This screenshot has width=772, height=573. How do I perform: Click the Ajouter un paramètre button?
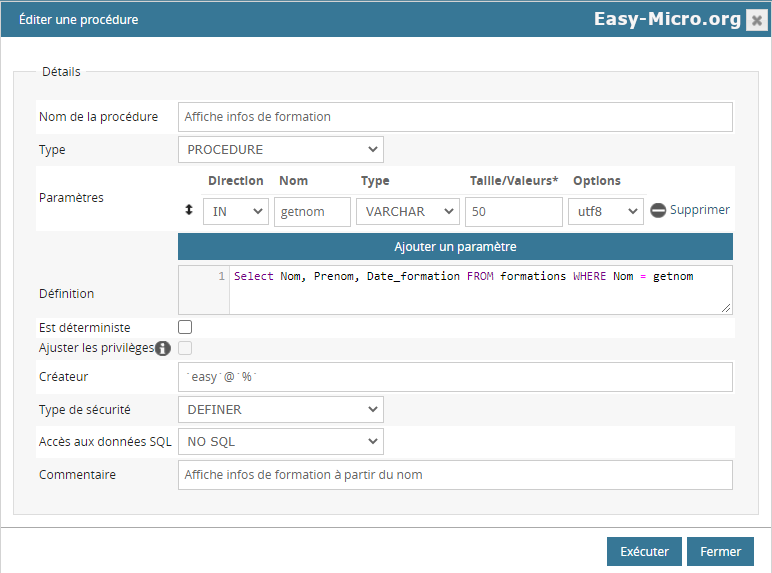click(x=455, y=247)
